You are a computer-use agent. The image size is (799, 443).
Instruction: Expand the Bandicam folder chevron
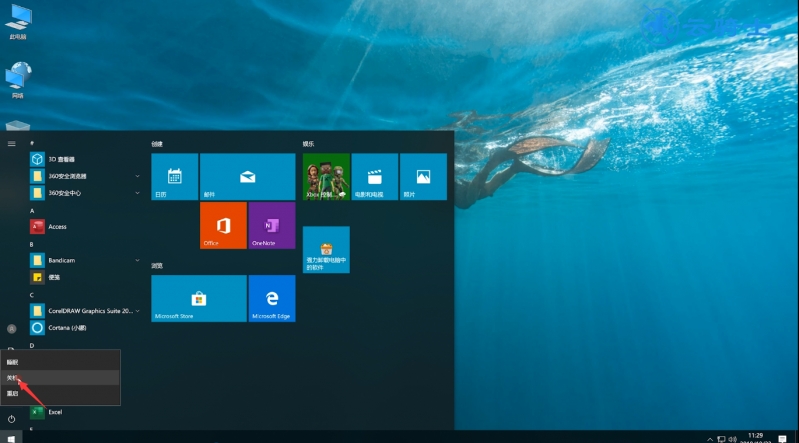tap(137, 260)
